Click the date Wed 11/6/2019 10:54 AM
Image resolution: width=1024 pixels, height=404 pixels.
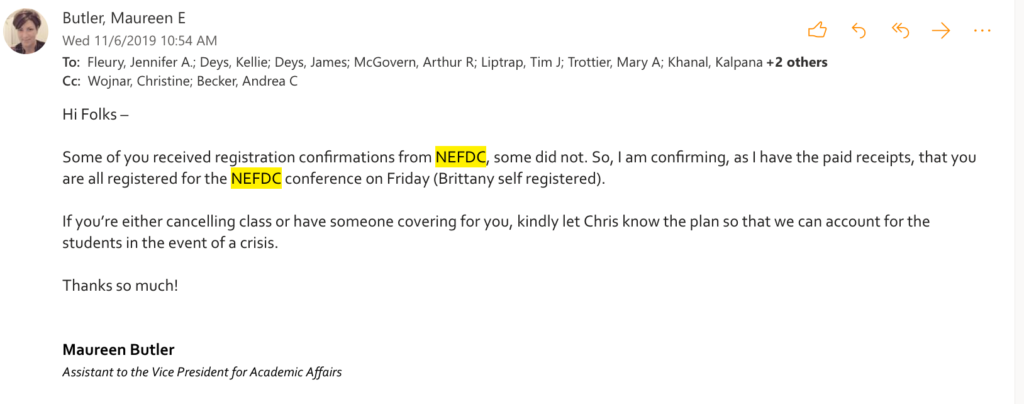pyautogui.click(x=139, y=41)
